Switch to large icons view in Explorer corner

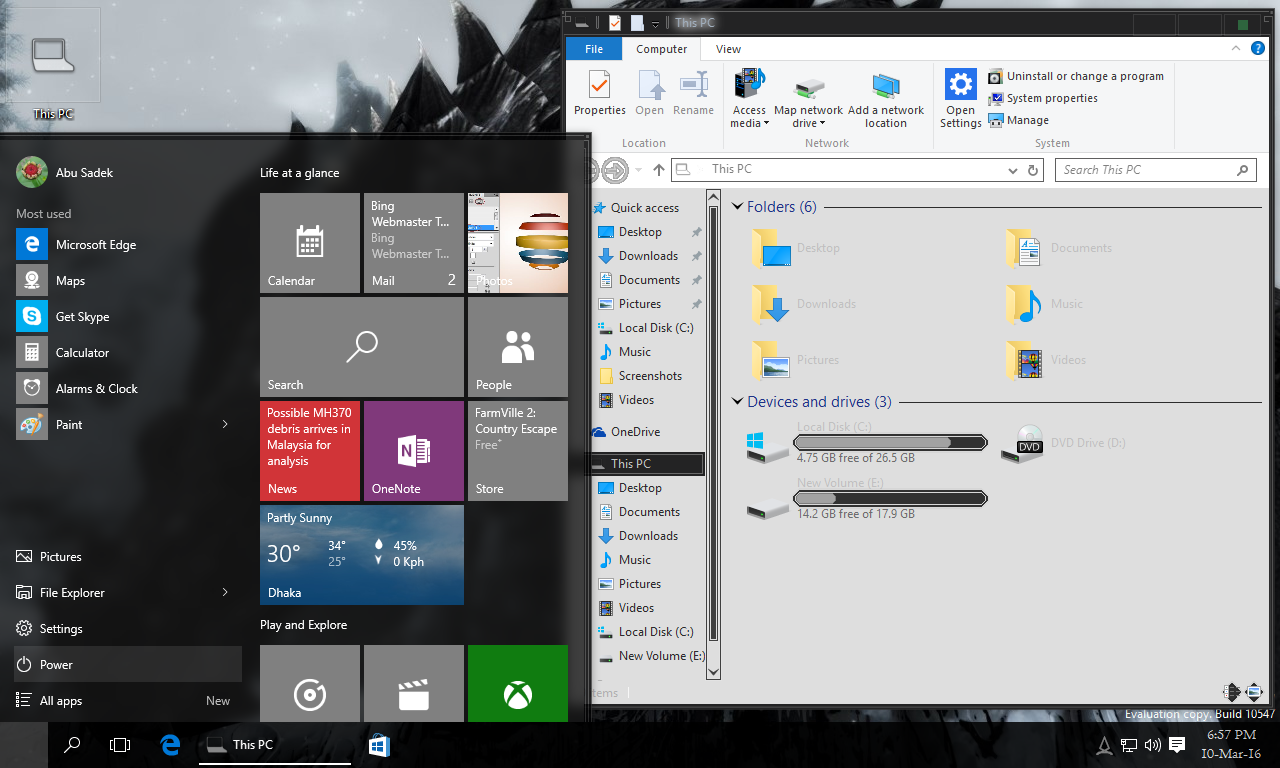(1253, 692)
